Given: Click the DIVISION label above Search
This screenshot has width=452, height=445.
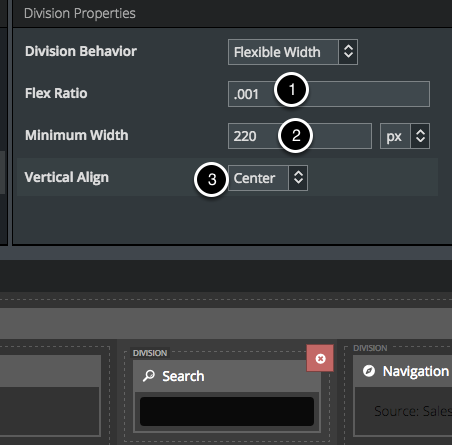Looking at the screenshot, I should [x=150, y=353].
